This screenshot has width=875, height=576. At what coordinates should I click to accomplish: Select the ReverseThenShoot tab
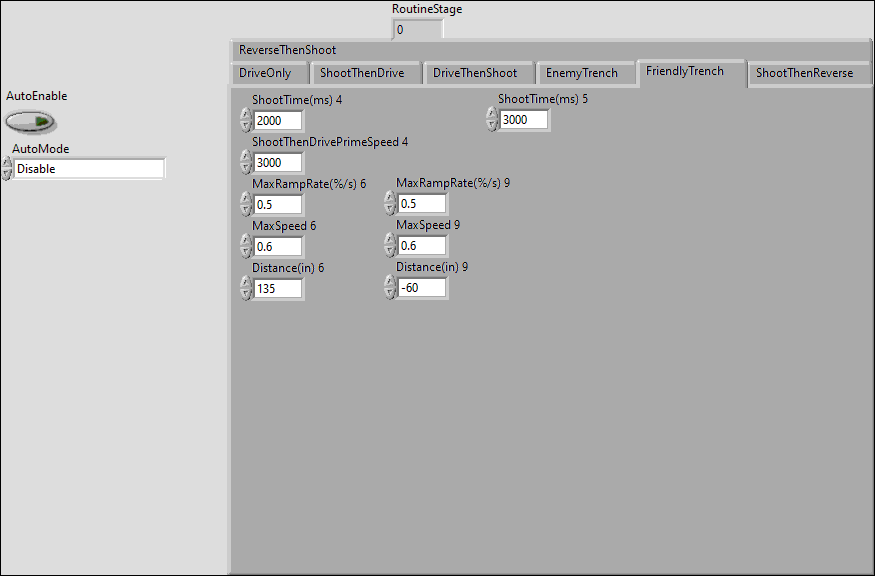click(288, 50)
